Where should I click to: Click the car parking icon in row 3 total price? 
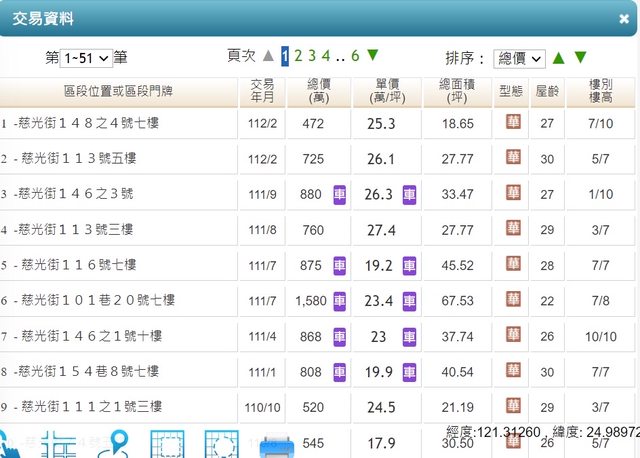point(340,194)
